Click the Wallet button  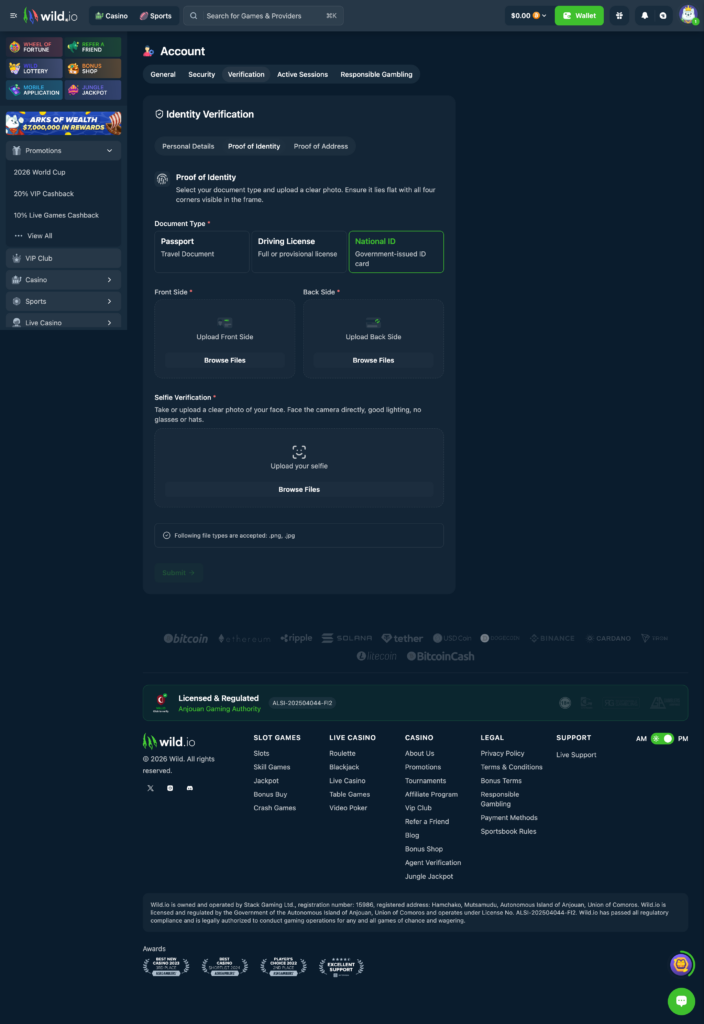tap(579, 16)
